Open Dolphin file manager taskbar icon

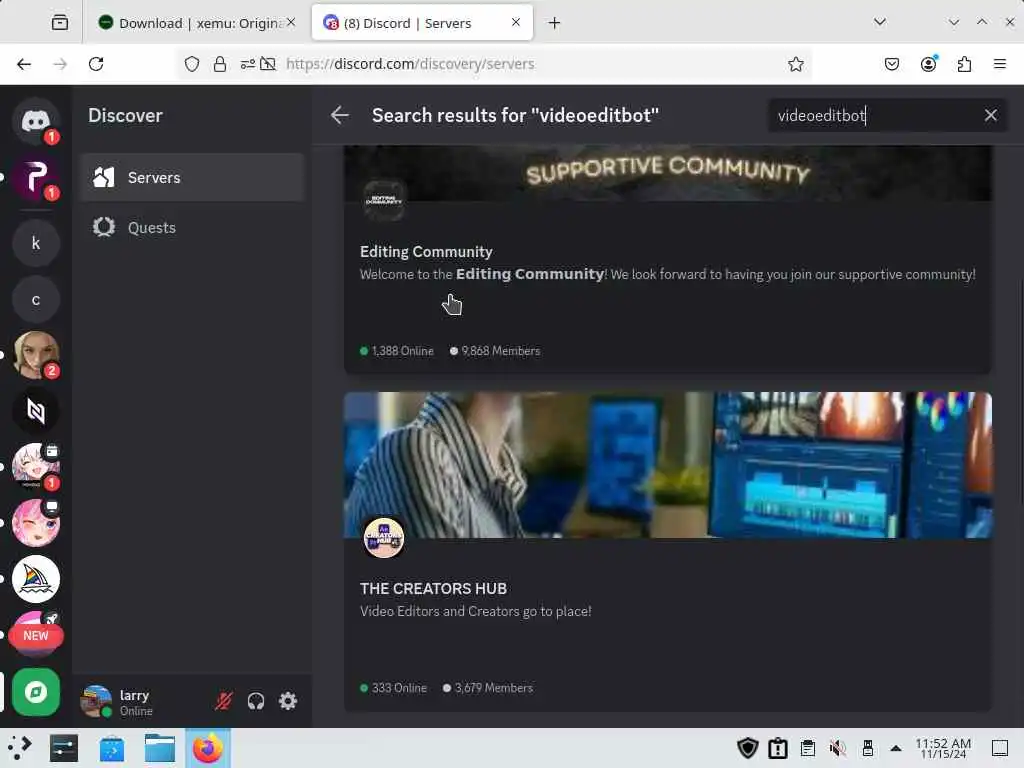(160, 748)
